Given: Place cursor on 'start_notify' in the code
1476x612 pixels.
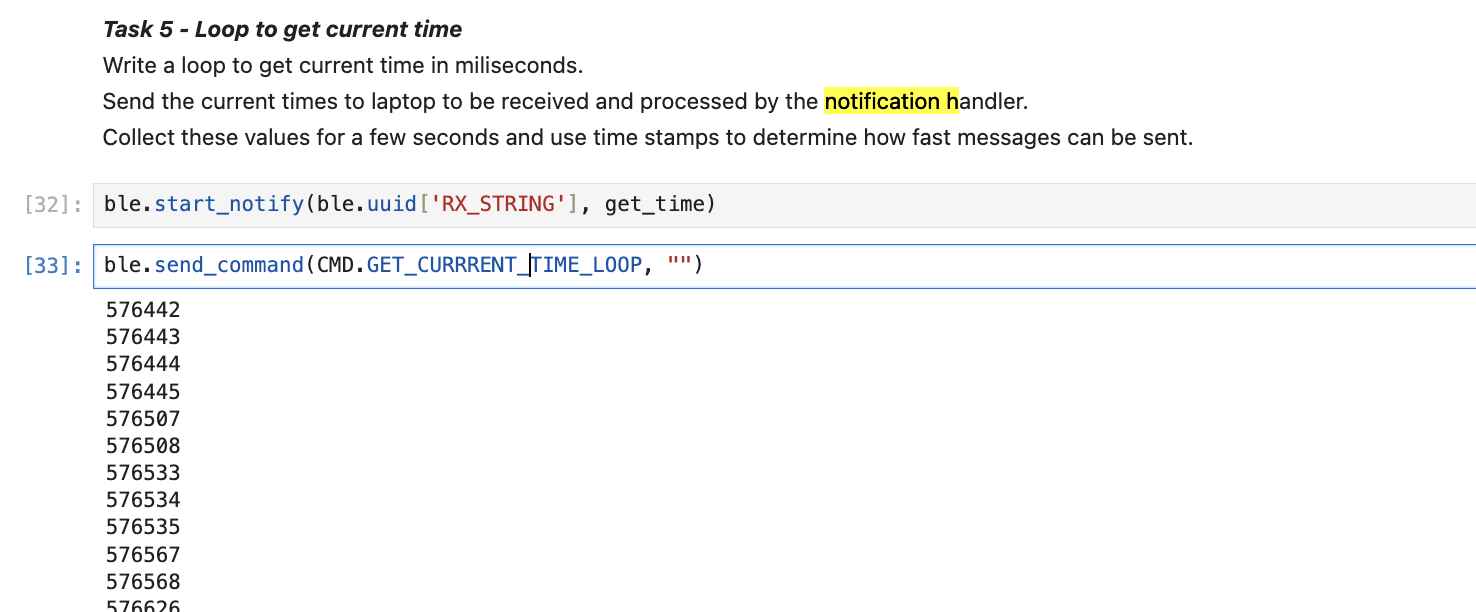Looking at the screenshot, I should [228, 205].
